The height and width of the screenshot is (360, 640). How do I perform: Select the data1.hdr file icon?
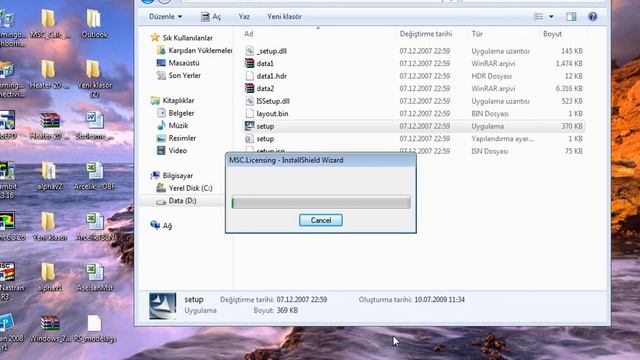pyautogui.click(x=249, y=76)
